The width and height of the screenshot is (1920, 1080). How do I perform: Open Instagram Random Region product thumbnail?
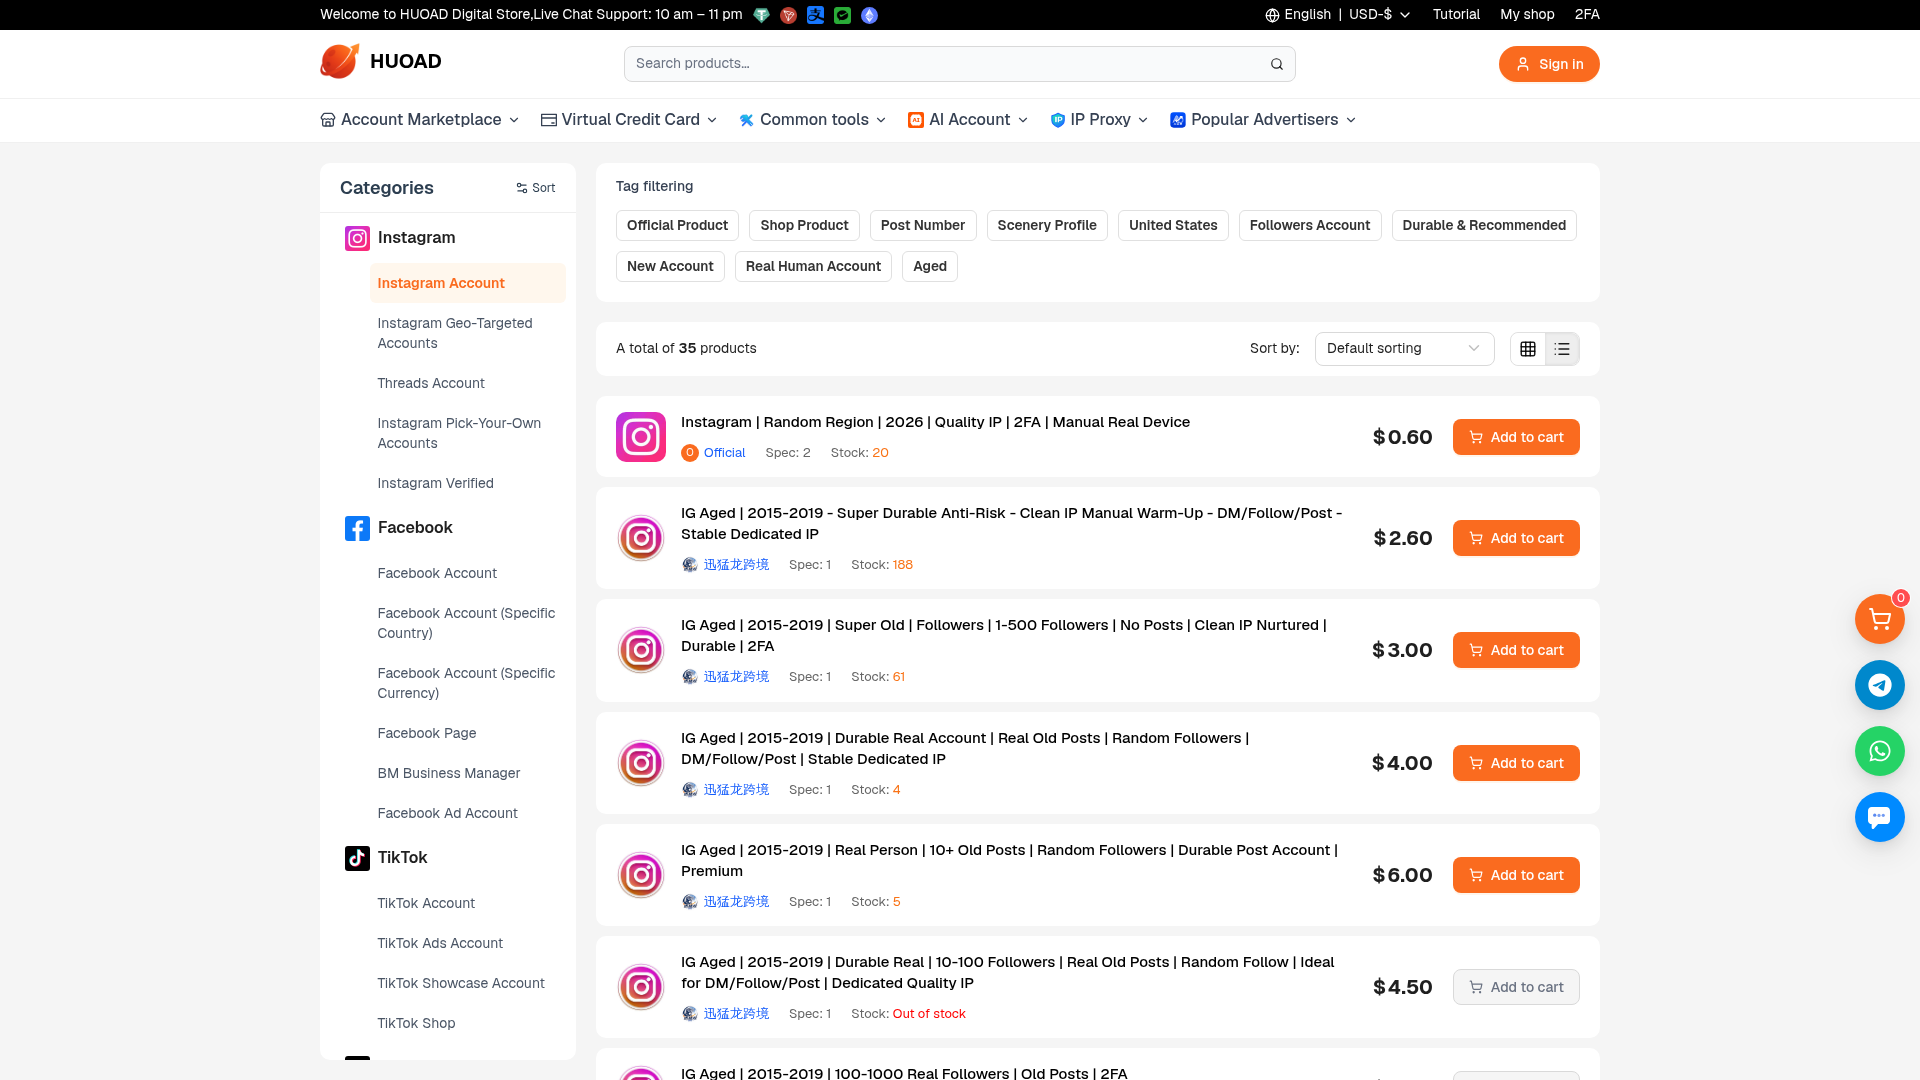click(x=641, y=437)
